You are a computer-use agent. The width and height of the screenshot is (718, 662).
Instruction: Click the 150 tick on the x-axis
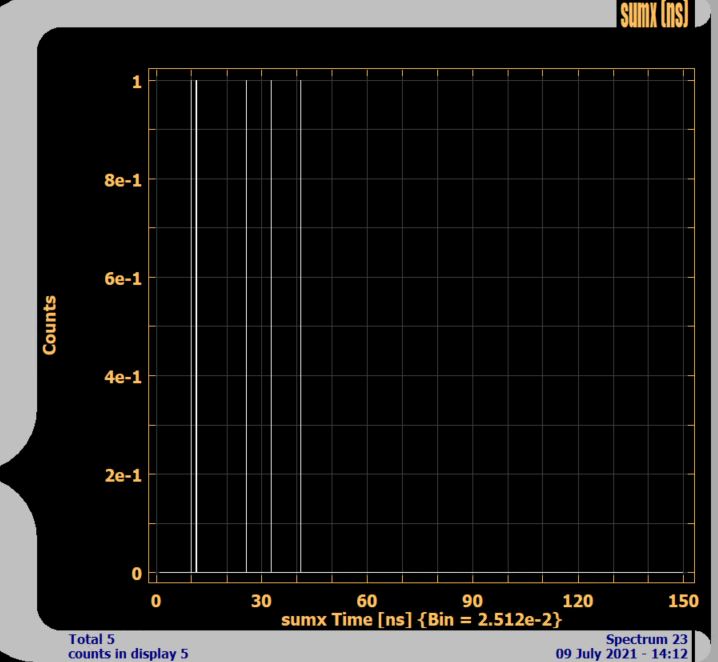click(x=682, y=601)
